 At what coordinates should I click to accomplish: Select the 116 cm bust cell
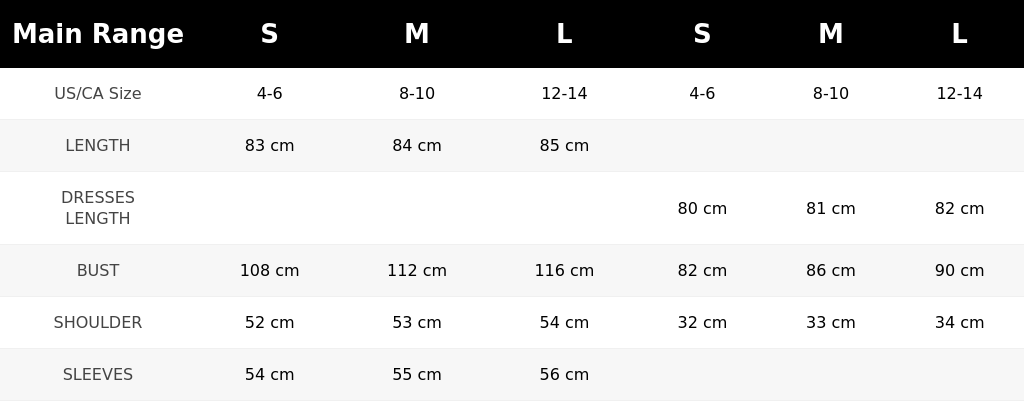coord(564,270)
